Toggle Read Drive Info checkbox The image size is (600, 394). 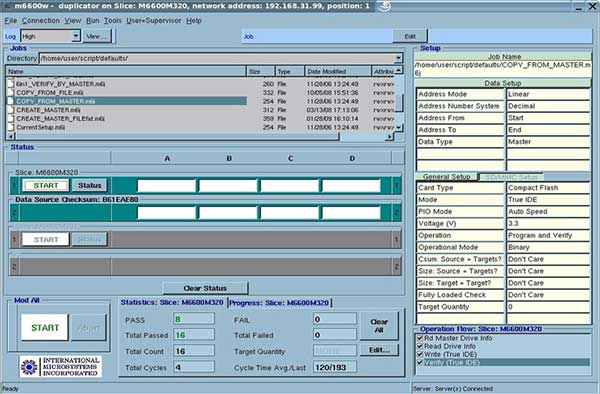420,346
